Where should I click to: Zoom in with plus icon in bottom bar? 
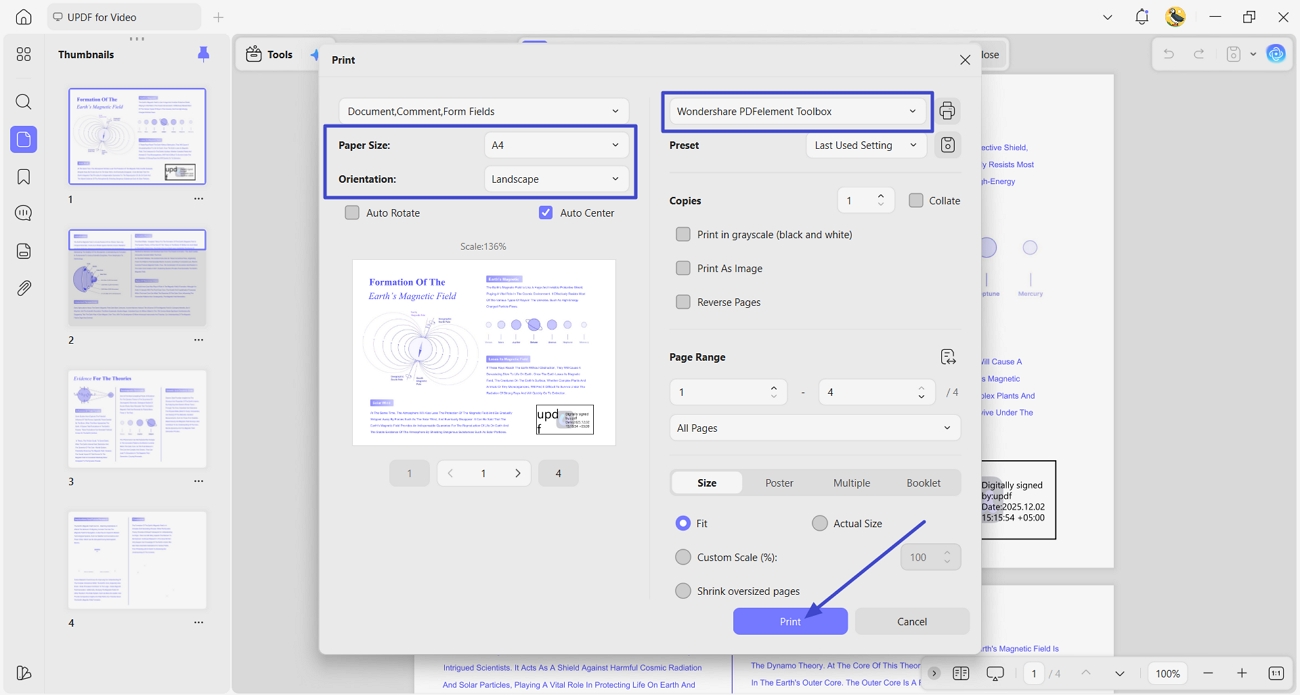click(x=1242, y=674)
